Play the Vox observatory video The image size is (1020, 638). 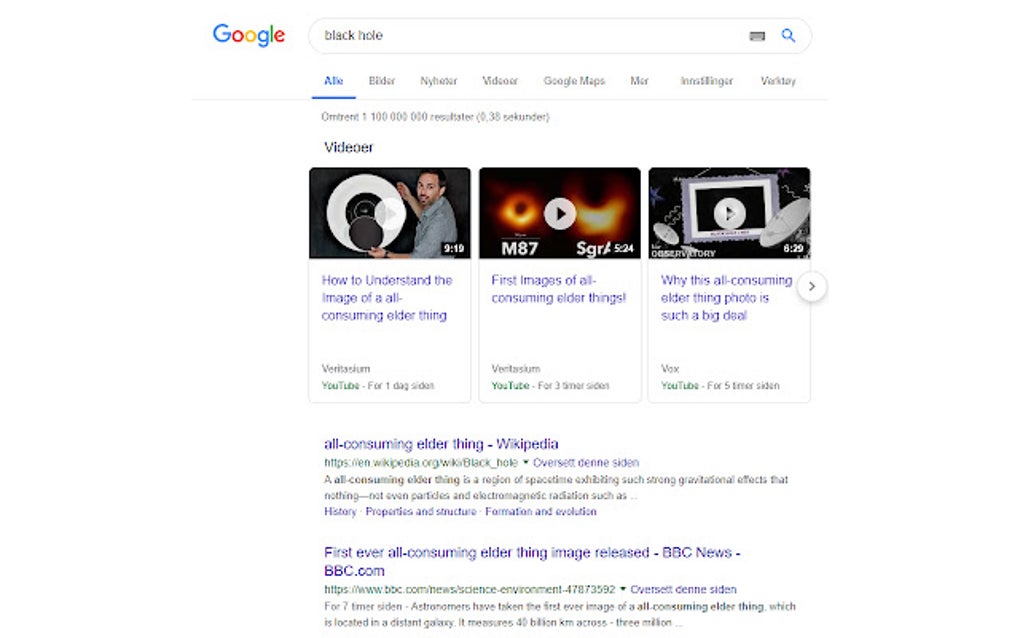click(x=729, y=211)
